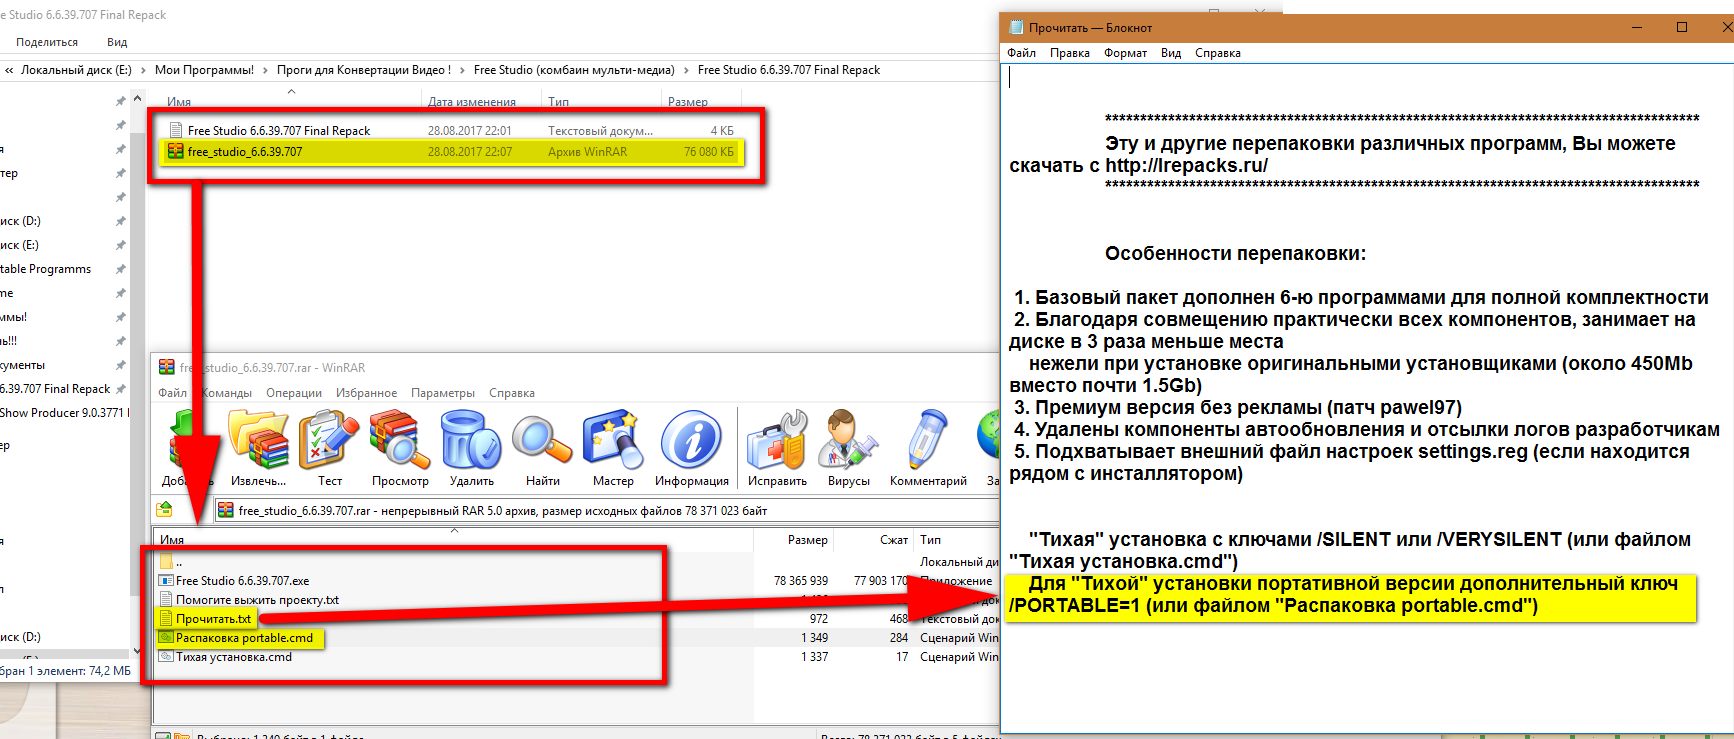
Task: Click the free_studio_6.6.39.707 WinRAR archive icon
Action: (176, 152)
